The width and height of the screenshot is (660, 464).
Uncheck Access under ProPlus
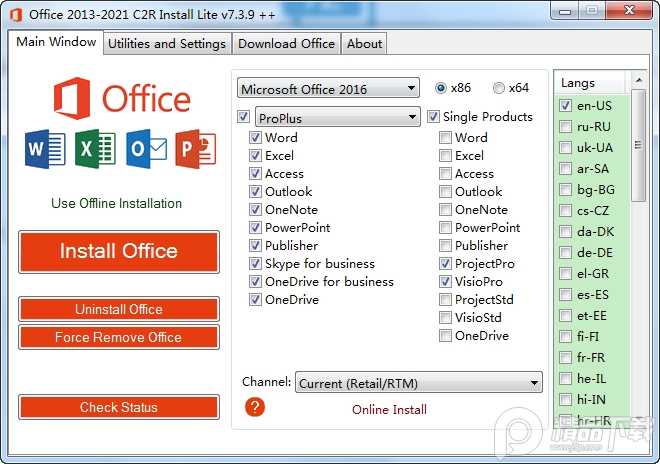click(x=255, y=173)
